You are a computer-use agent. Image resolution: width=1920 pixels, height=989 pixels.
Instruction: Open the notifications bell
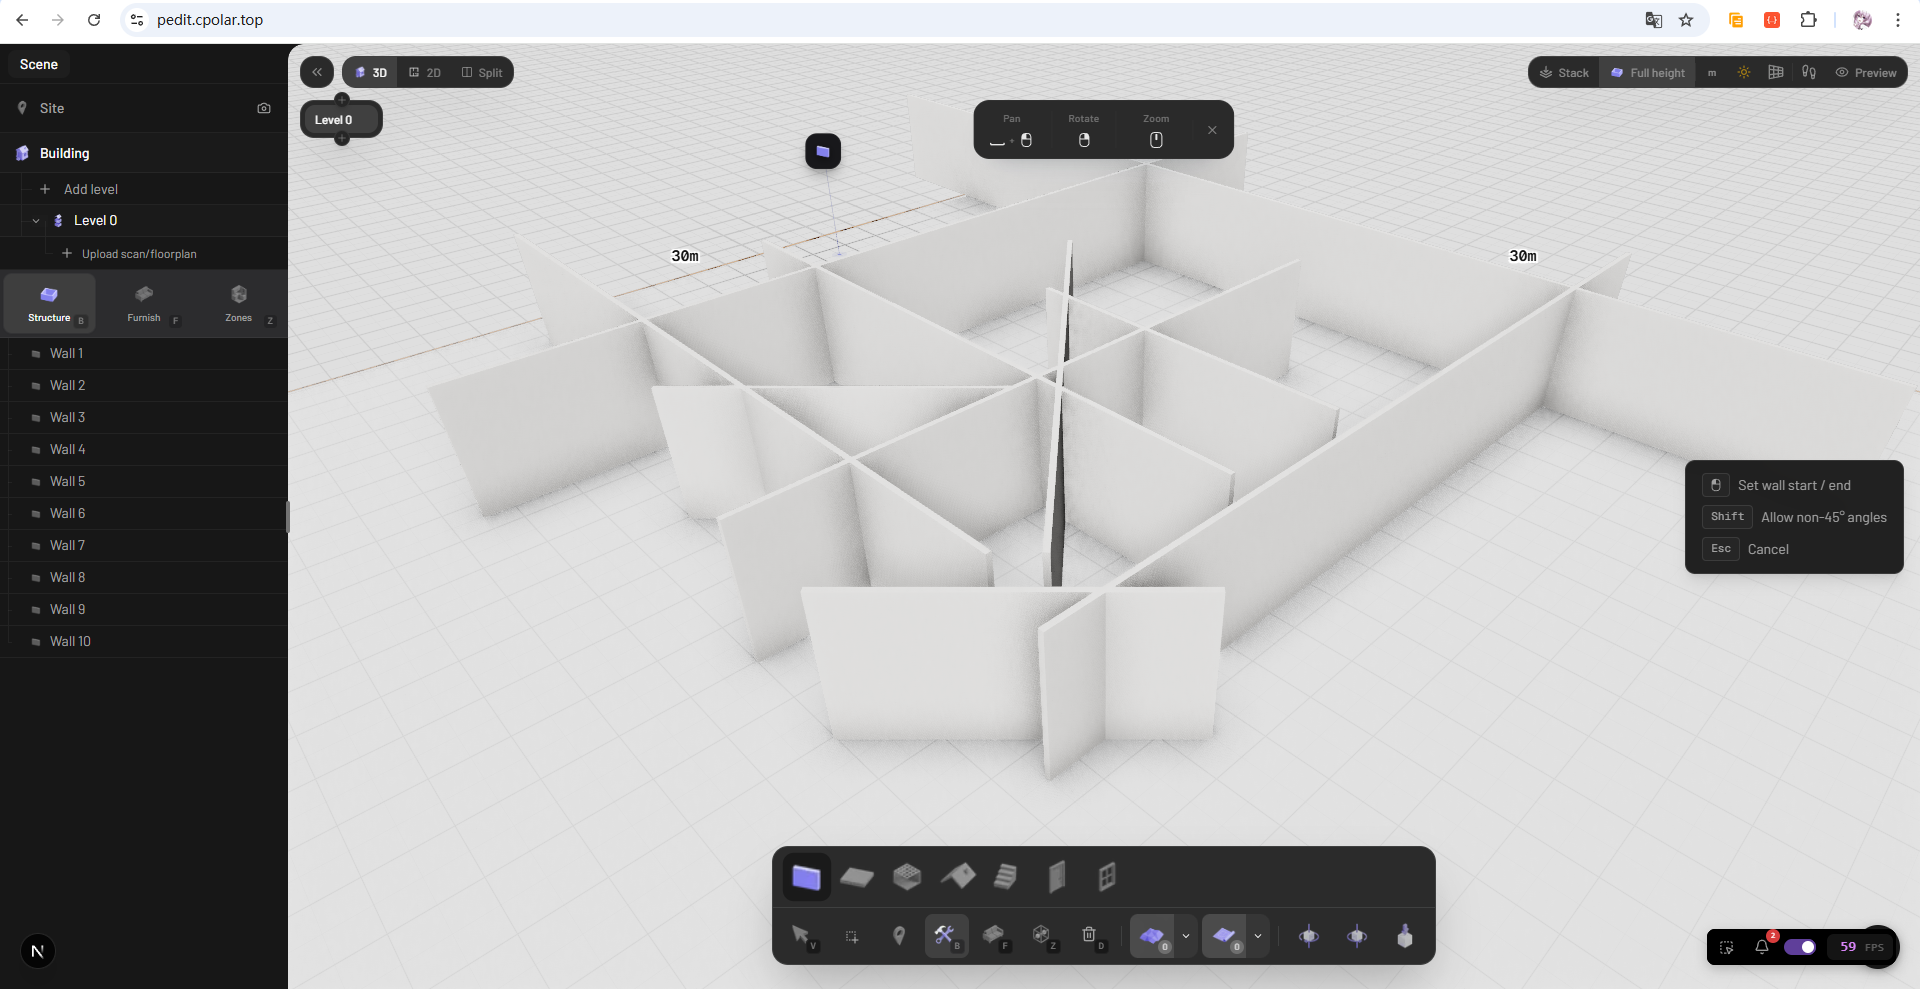coord(1762,947)
